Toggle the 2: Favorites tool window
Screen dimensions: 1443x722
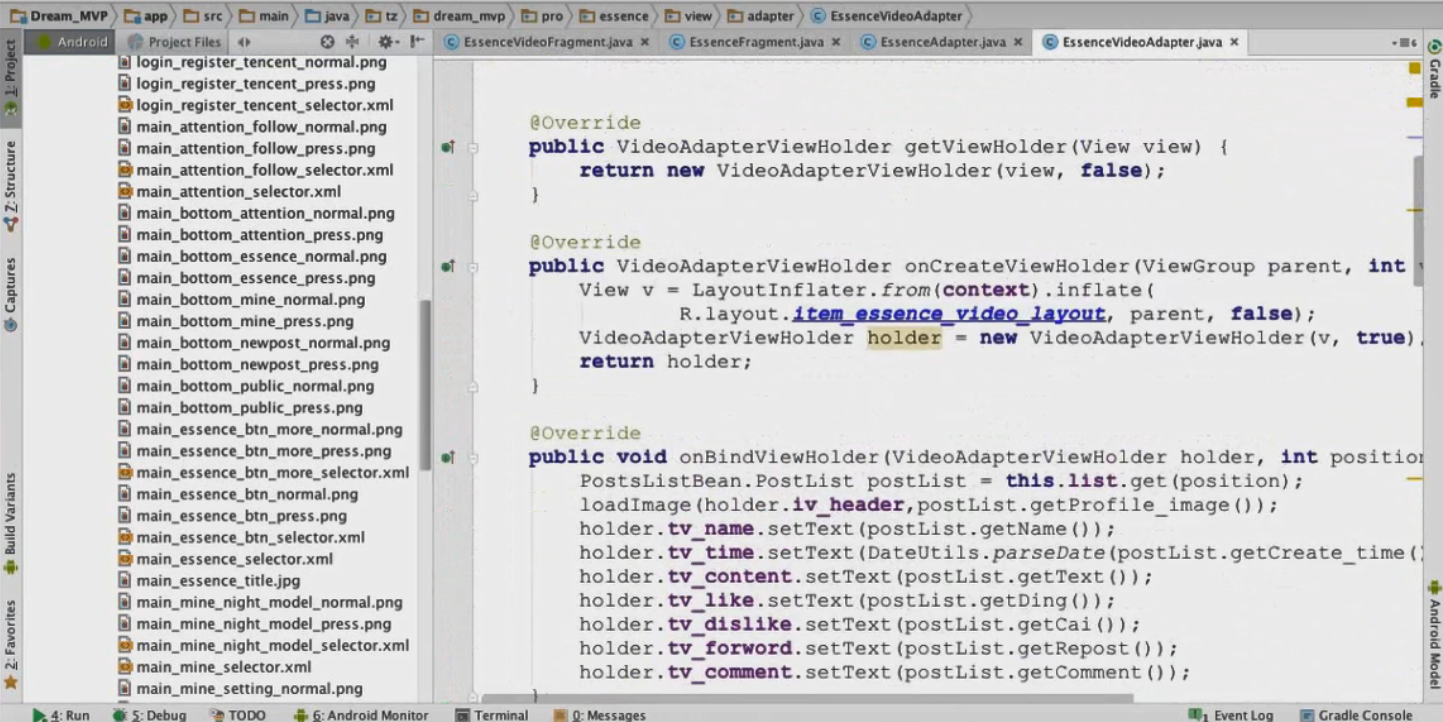coord(10,643)
